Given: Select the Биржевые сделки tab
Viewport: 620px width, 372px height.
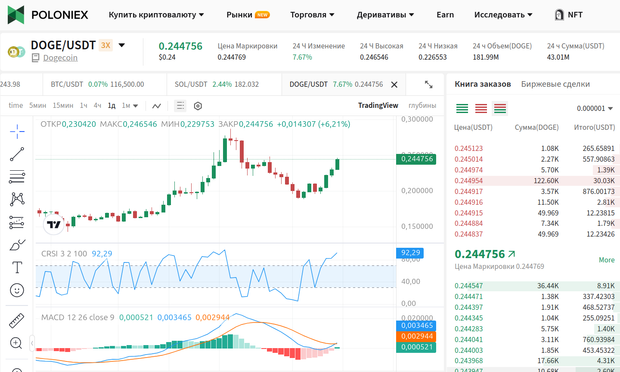Looking at the screenshot, I should 555,84.
